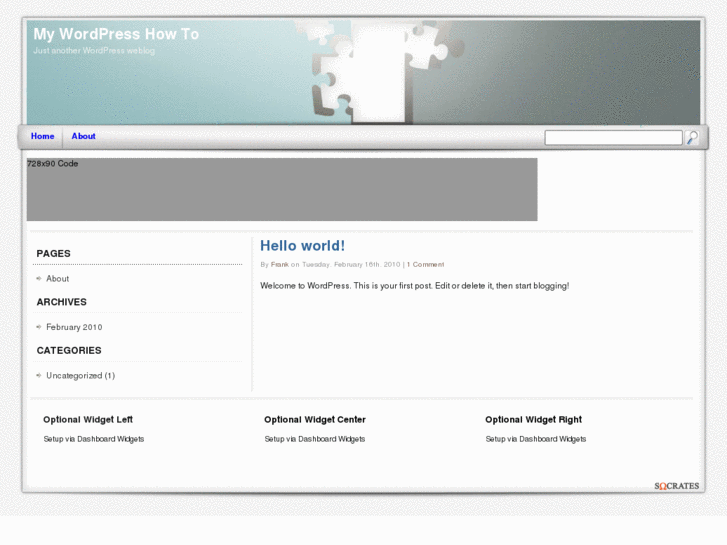The width and height of the screenshot is (727, 545).
Task: Click the 728x90 Code ad banner placeholder
Action: pyautogui.click(x=282, y=189)
